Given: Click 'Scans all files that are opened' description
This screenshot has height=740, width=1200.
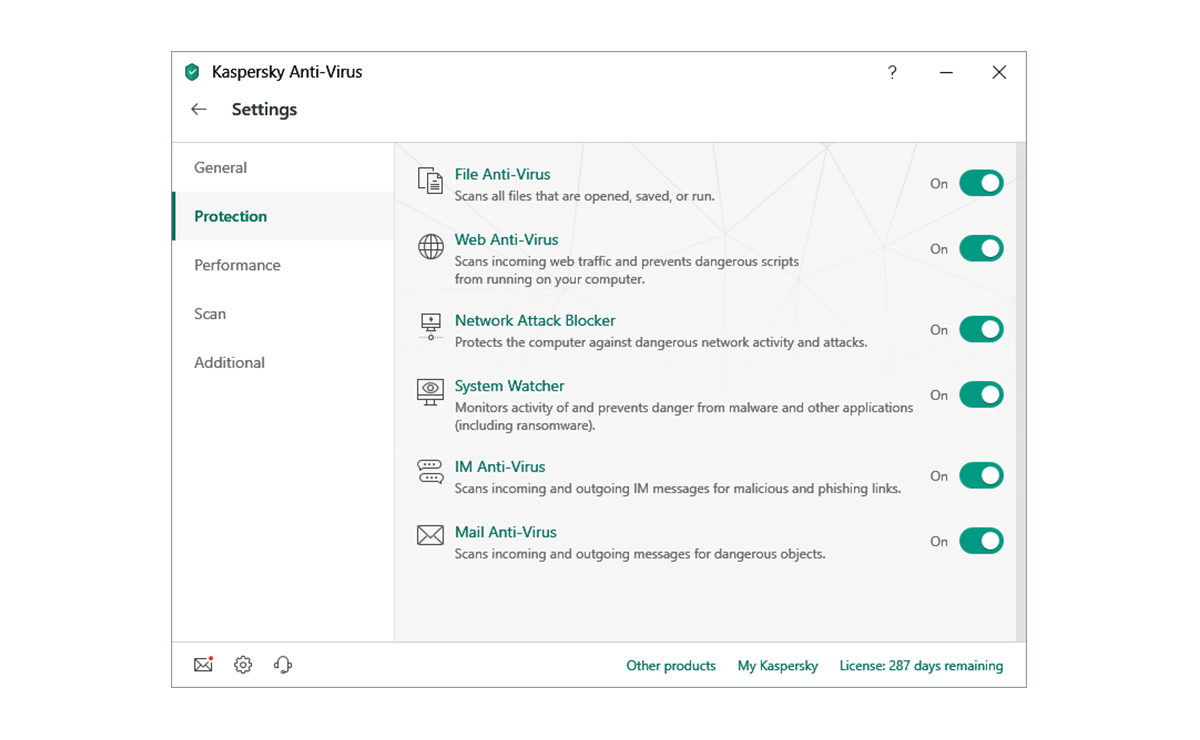Looking at the screenshot, I should coord(584,196).
